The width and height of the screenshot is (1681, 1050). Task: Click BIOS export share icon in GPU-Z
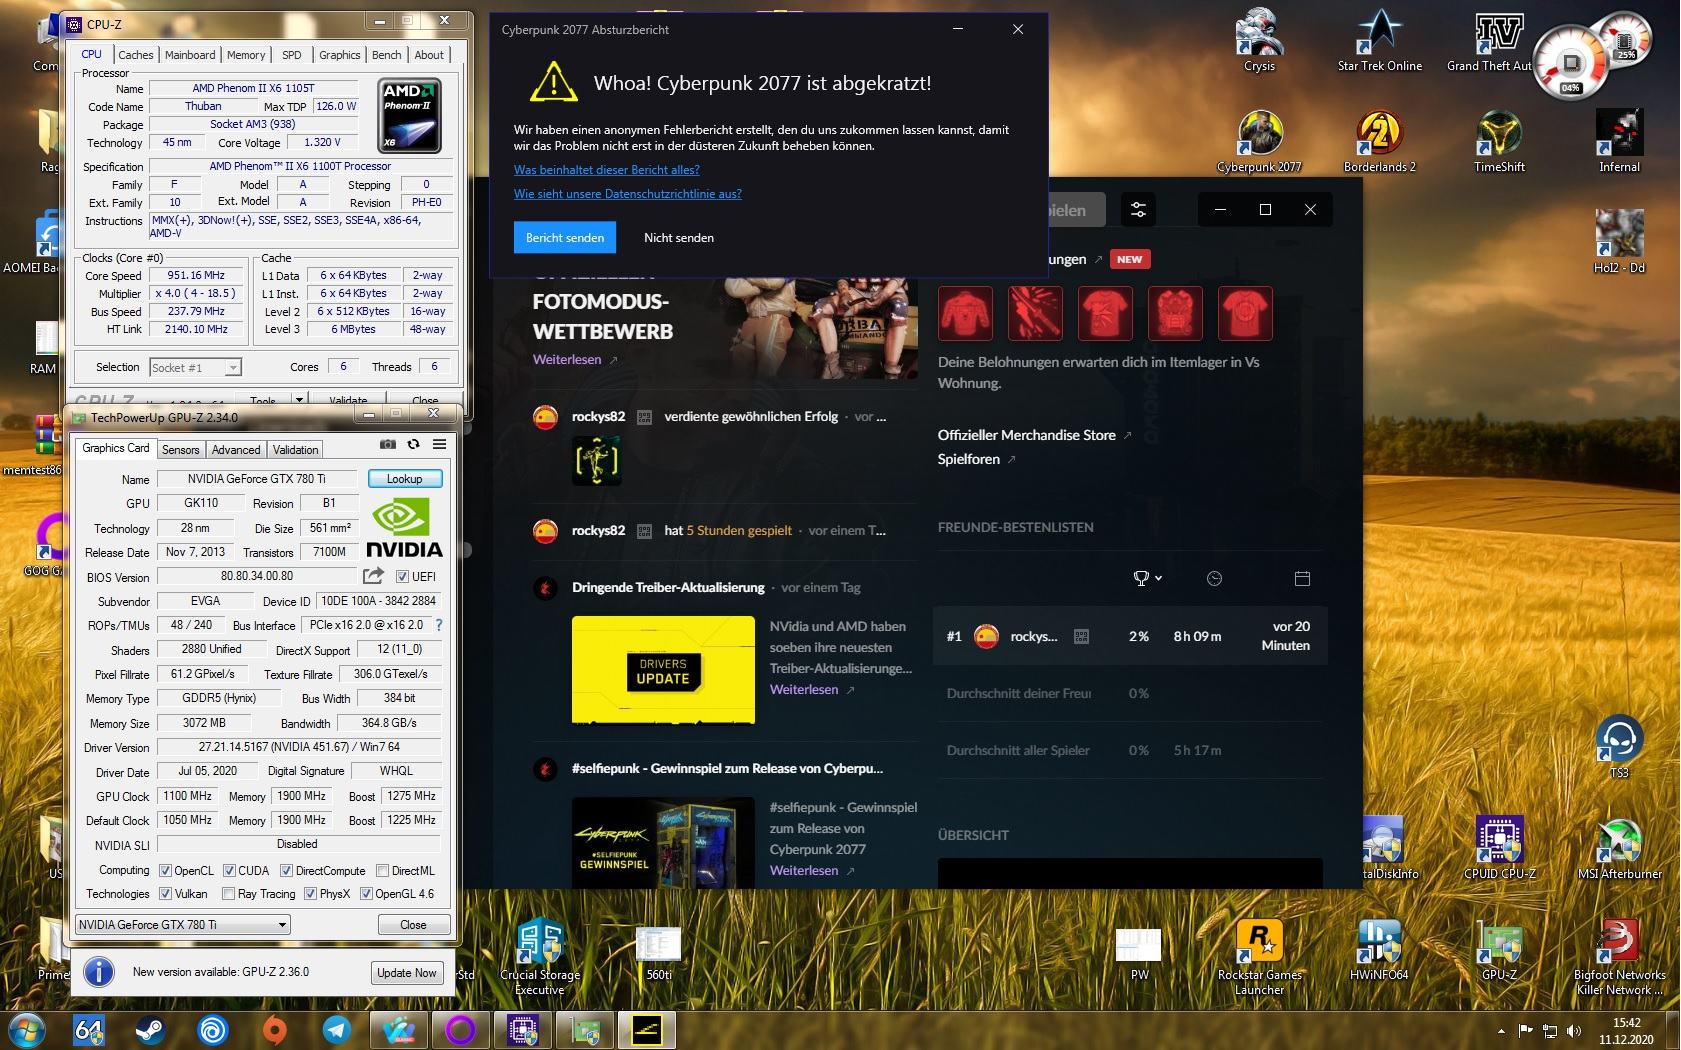(x=373, y=576)
